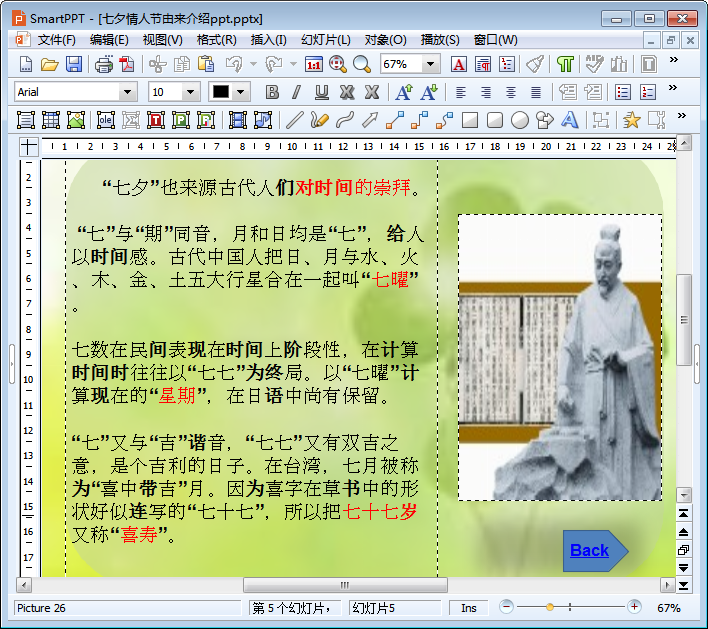Click the gold star animation icon
Screen dimensions: 708x629
[631, 120]
